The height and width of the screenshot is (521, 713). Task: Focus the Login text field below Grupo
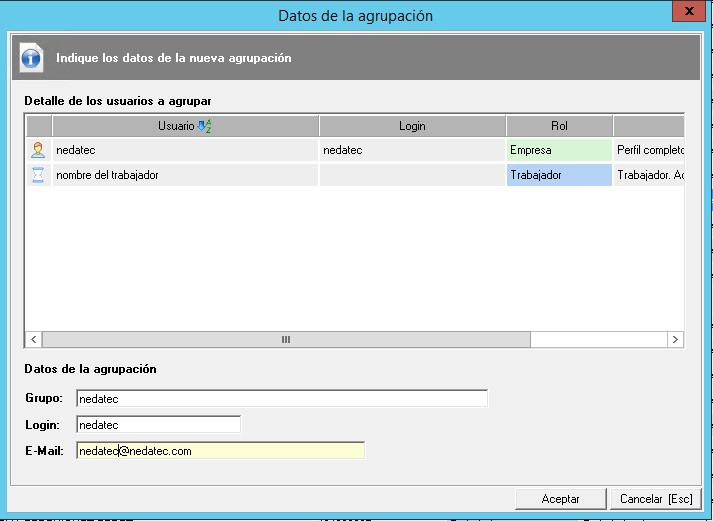tap(158, 424)
